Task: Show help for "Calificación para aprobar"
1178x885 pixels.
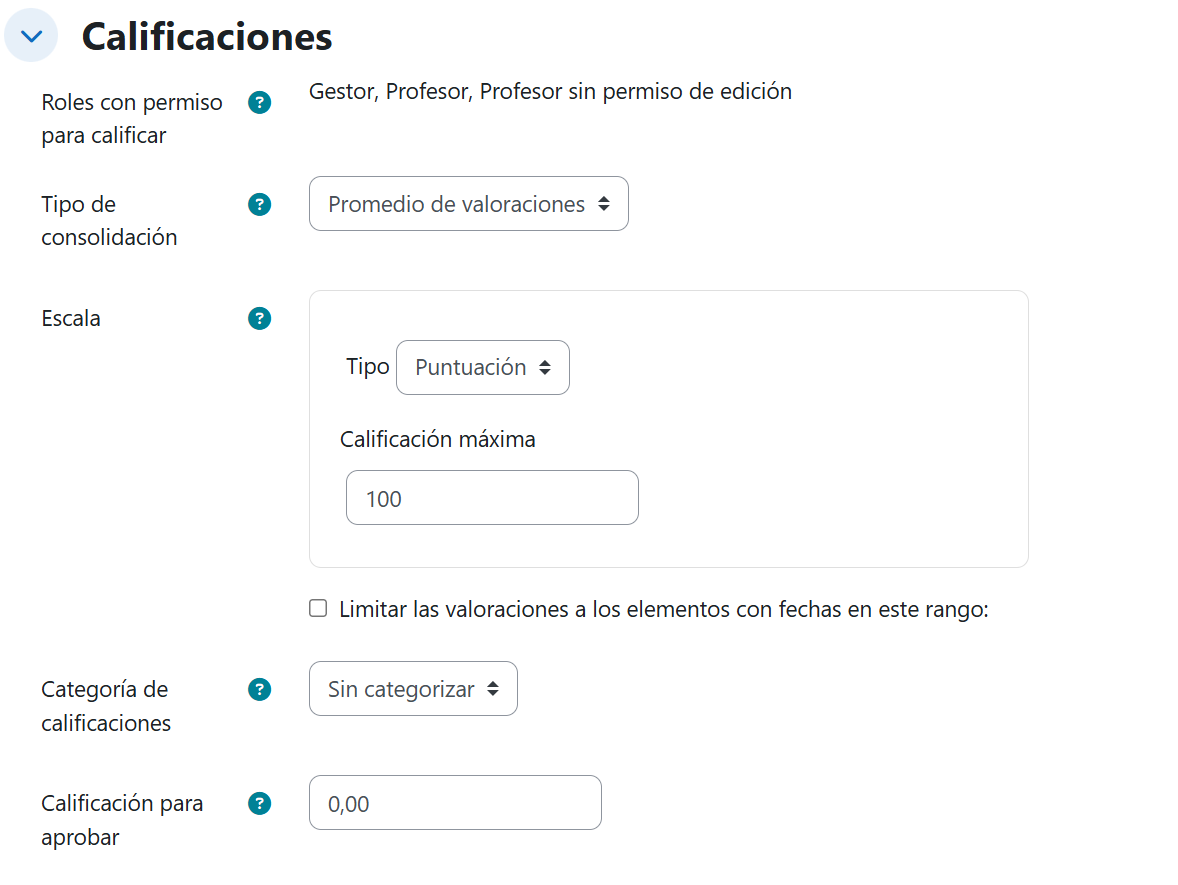Action: pyautogui.click(x=259, y=803)
